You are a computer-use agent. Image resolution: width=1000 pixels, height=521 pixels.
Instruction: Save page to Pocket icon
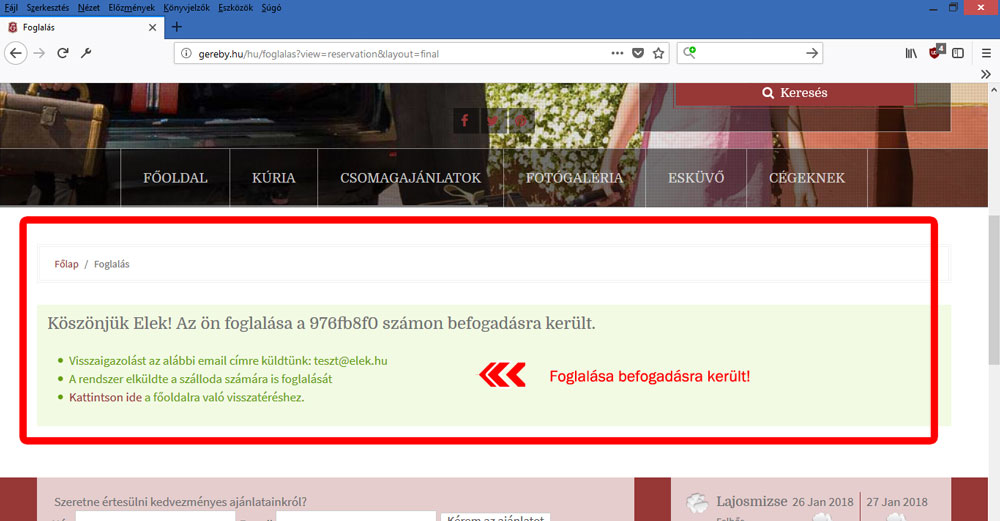[x=637, y=53]
